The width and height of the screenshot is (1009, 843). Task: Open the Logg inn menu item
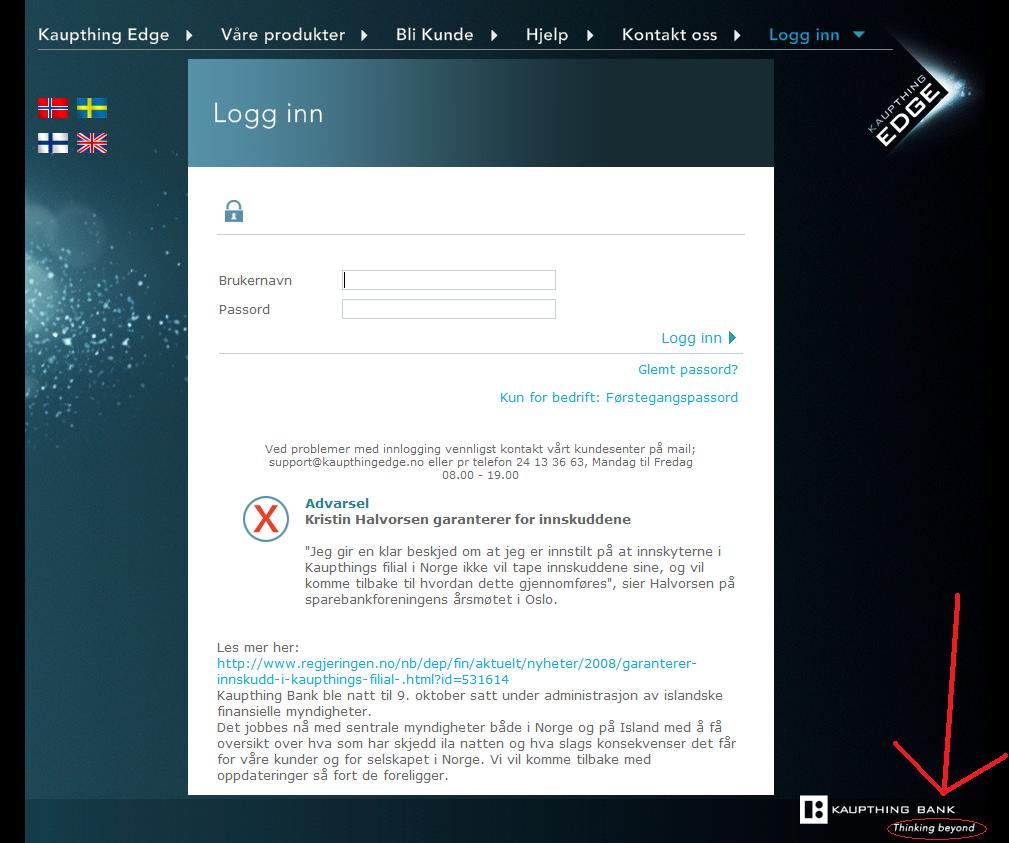pos(804,35)
